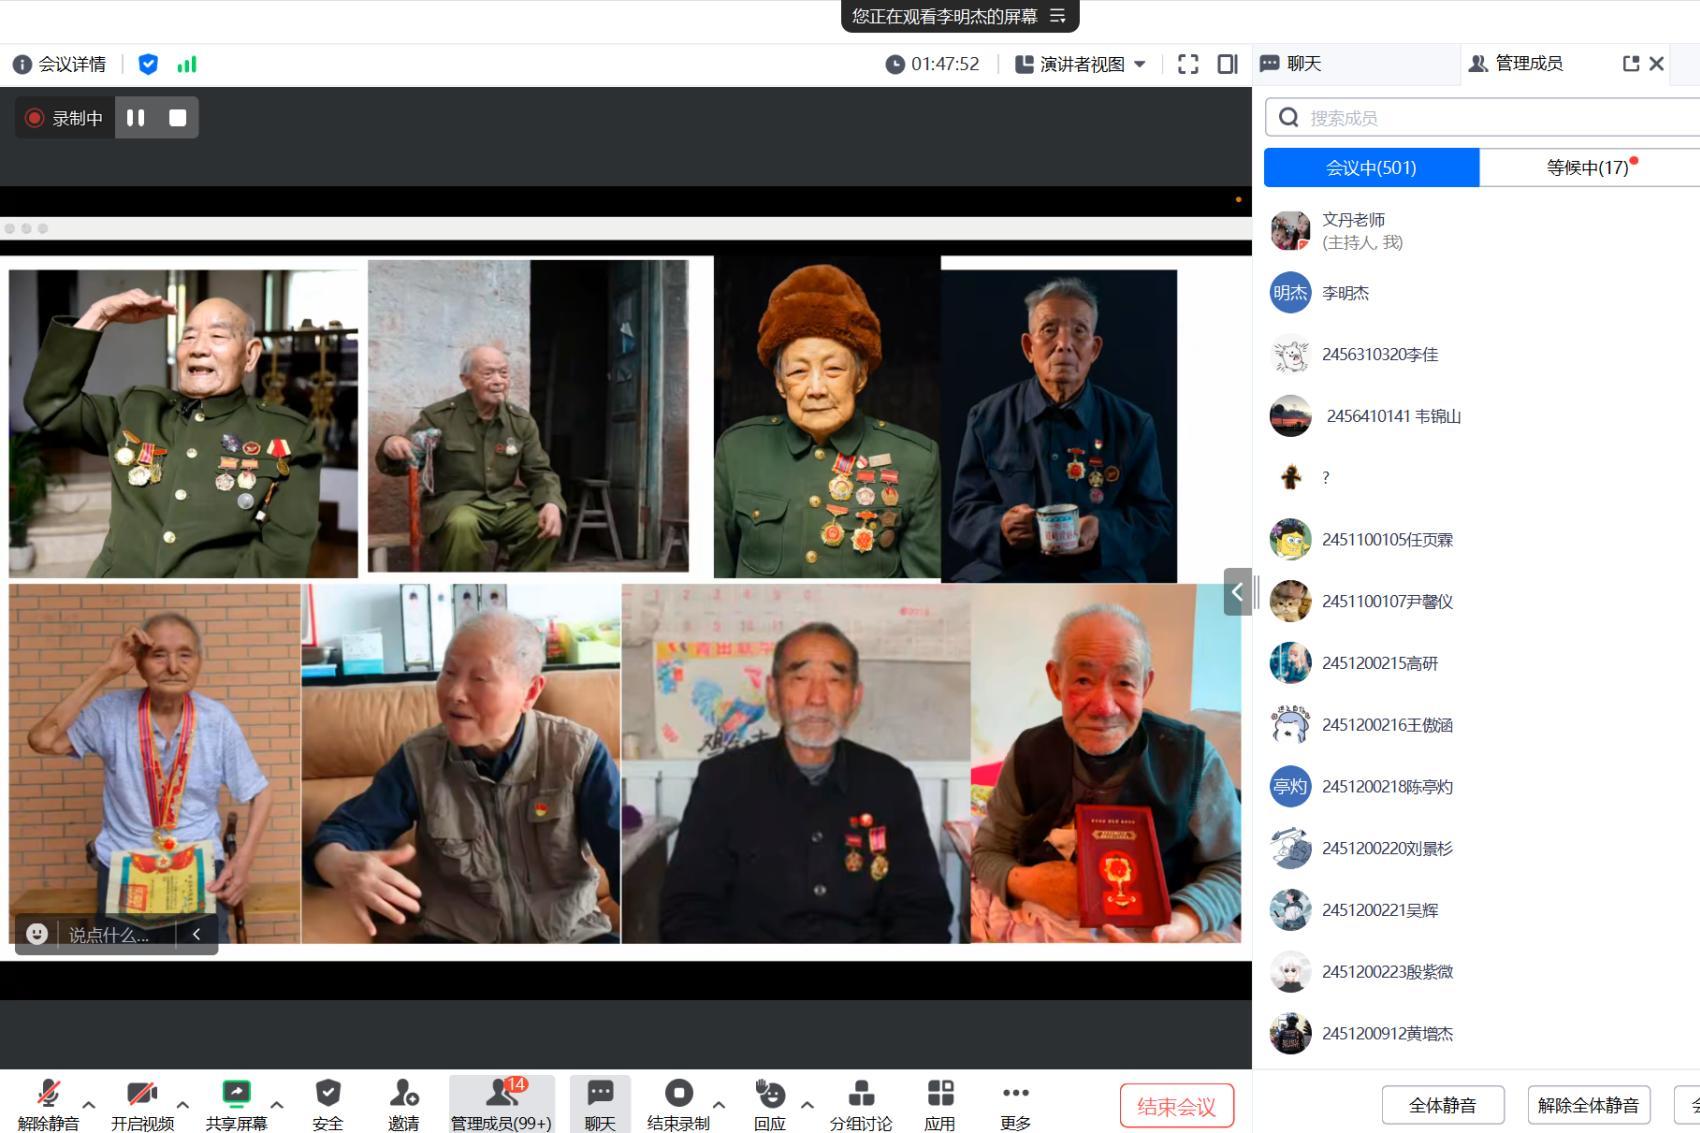Viewport: 1700px width, 1133px height.
Task: Open the network signal strength indicator
Action: click(187, 64)
